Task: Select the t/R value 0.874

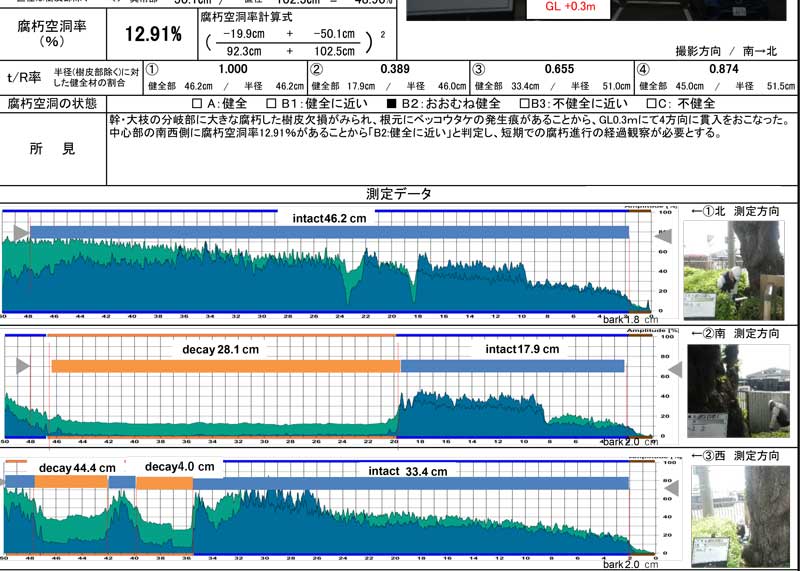Action: click(723, 69)
